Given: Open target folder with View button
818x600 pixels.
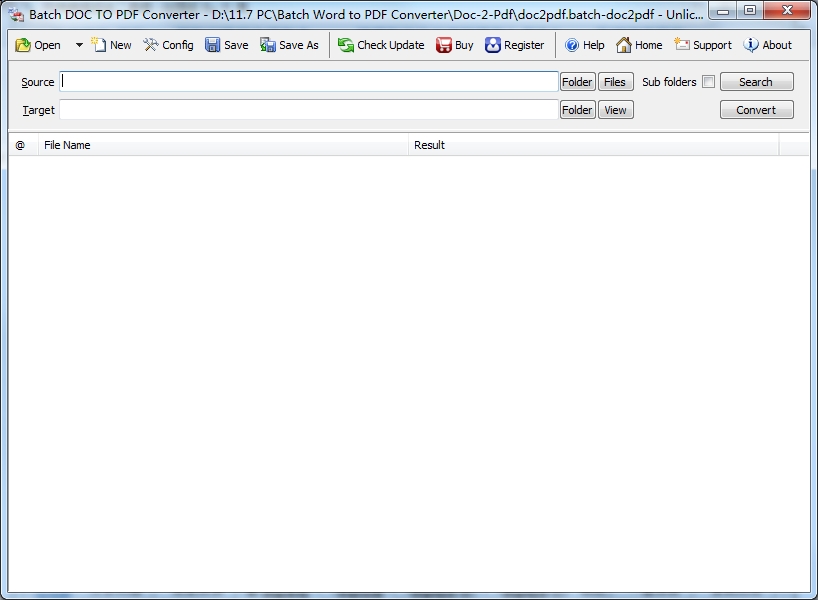Looking at the screenshot, I should click(x=616, y=110).
